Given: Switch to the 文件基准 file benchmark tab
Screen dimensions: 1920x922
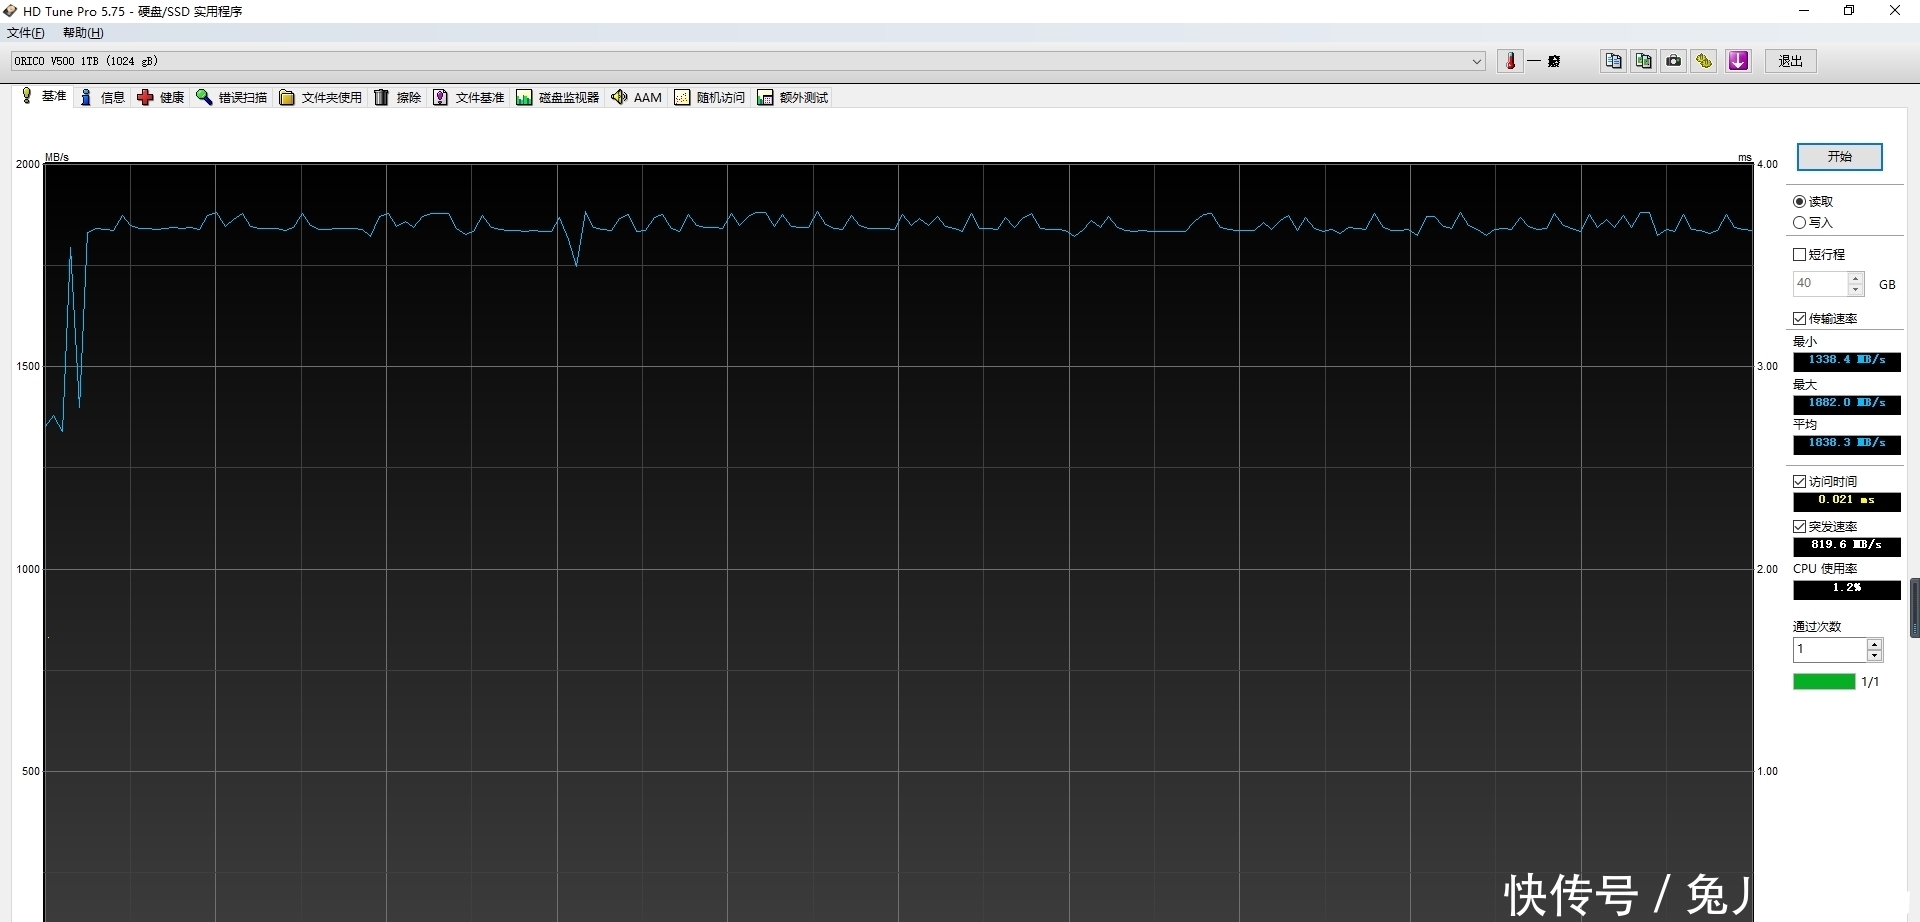Looking at the screenshot, I should (468, 97).
